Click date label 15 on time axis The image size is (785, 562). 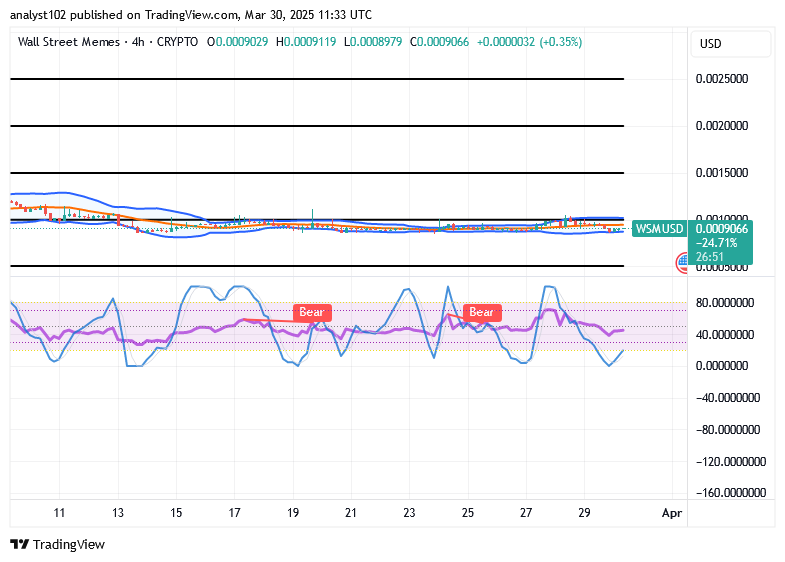pos(176,513)
